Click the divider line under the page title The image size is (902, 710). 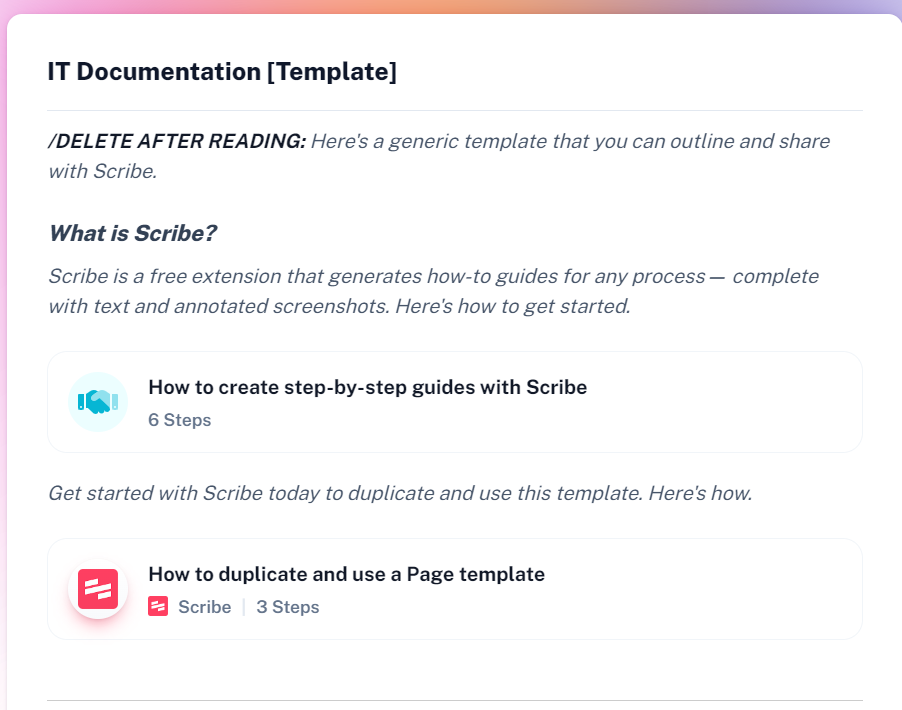[x=455, y=110]
